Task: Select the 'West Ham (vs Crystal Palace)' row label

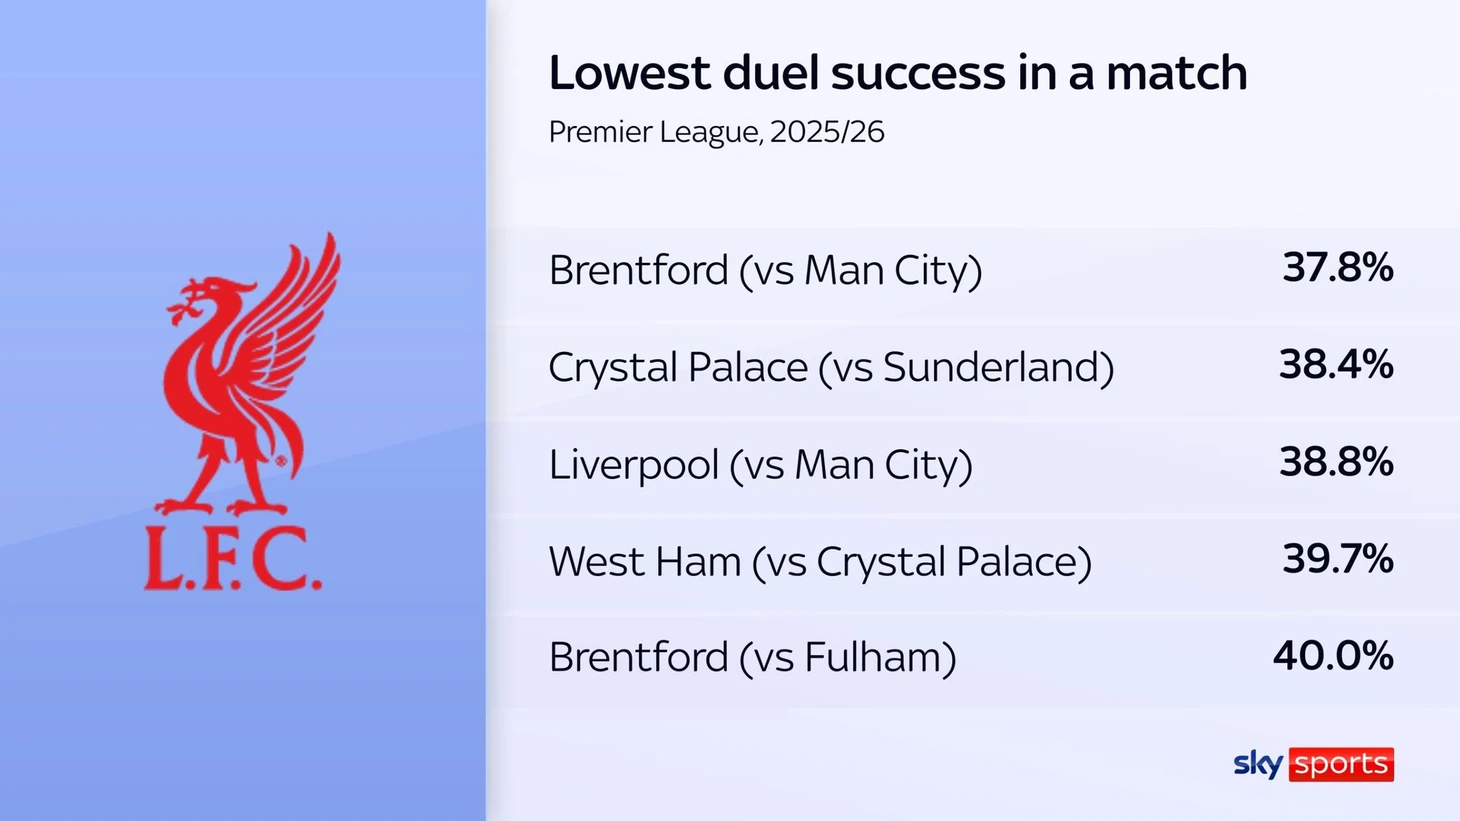Action: (x=819, y=562)
